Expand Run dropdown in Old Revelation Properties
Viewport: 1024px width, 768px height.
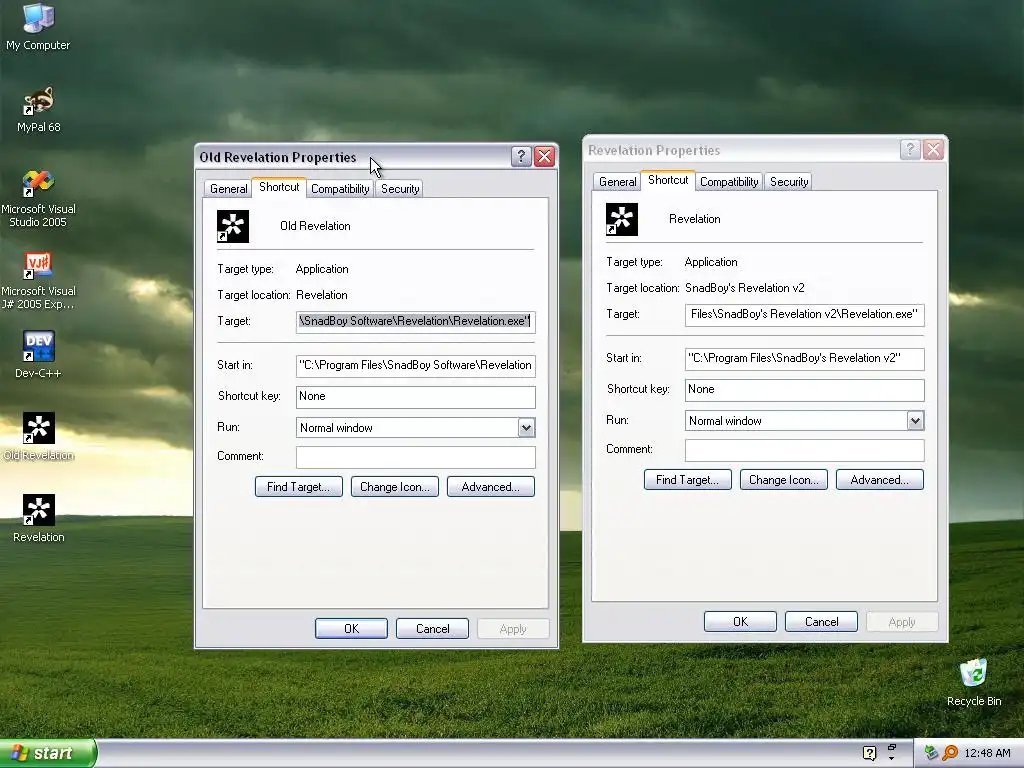point(526,428)
